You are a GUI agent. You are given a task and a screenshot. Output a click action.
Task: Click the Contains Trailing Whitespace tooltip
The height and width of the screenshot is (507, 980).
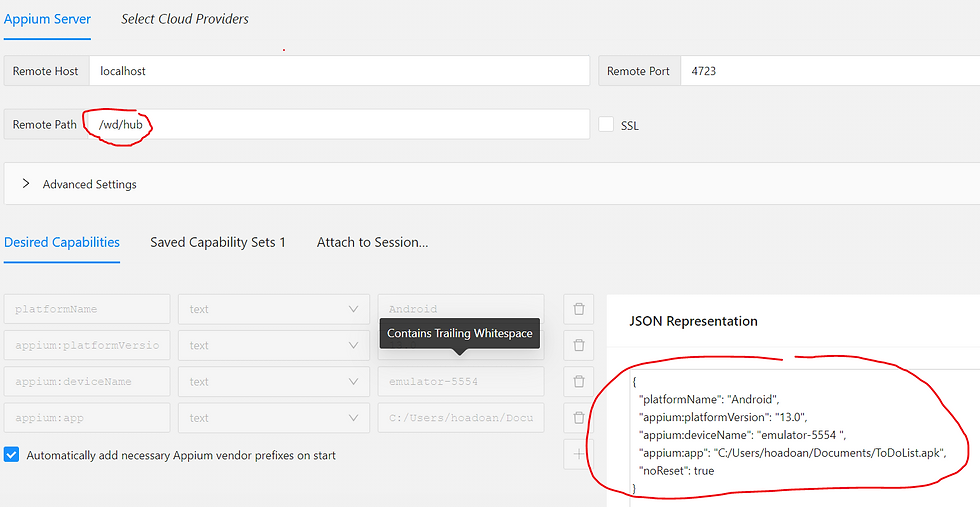(x=460, y=333)
